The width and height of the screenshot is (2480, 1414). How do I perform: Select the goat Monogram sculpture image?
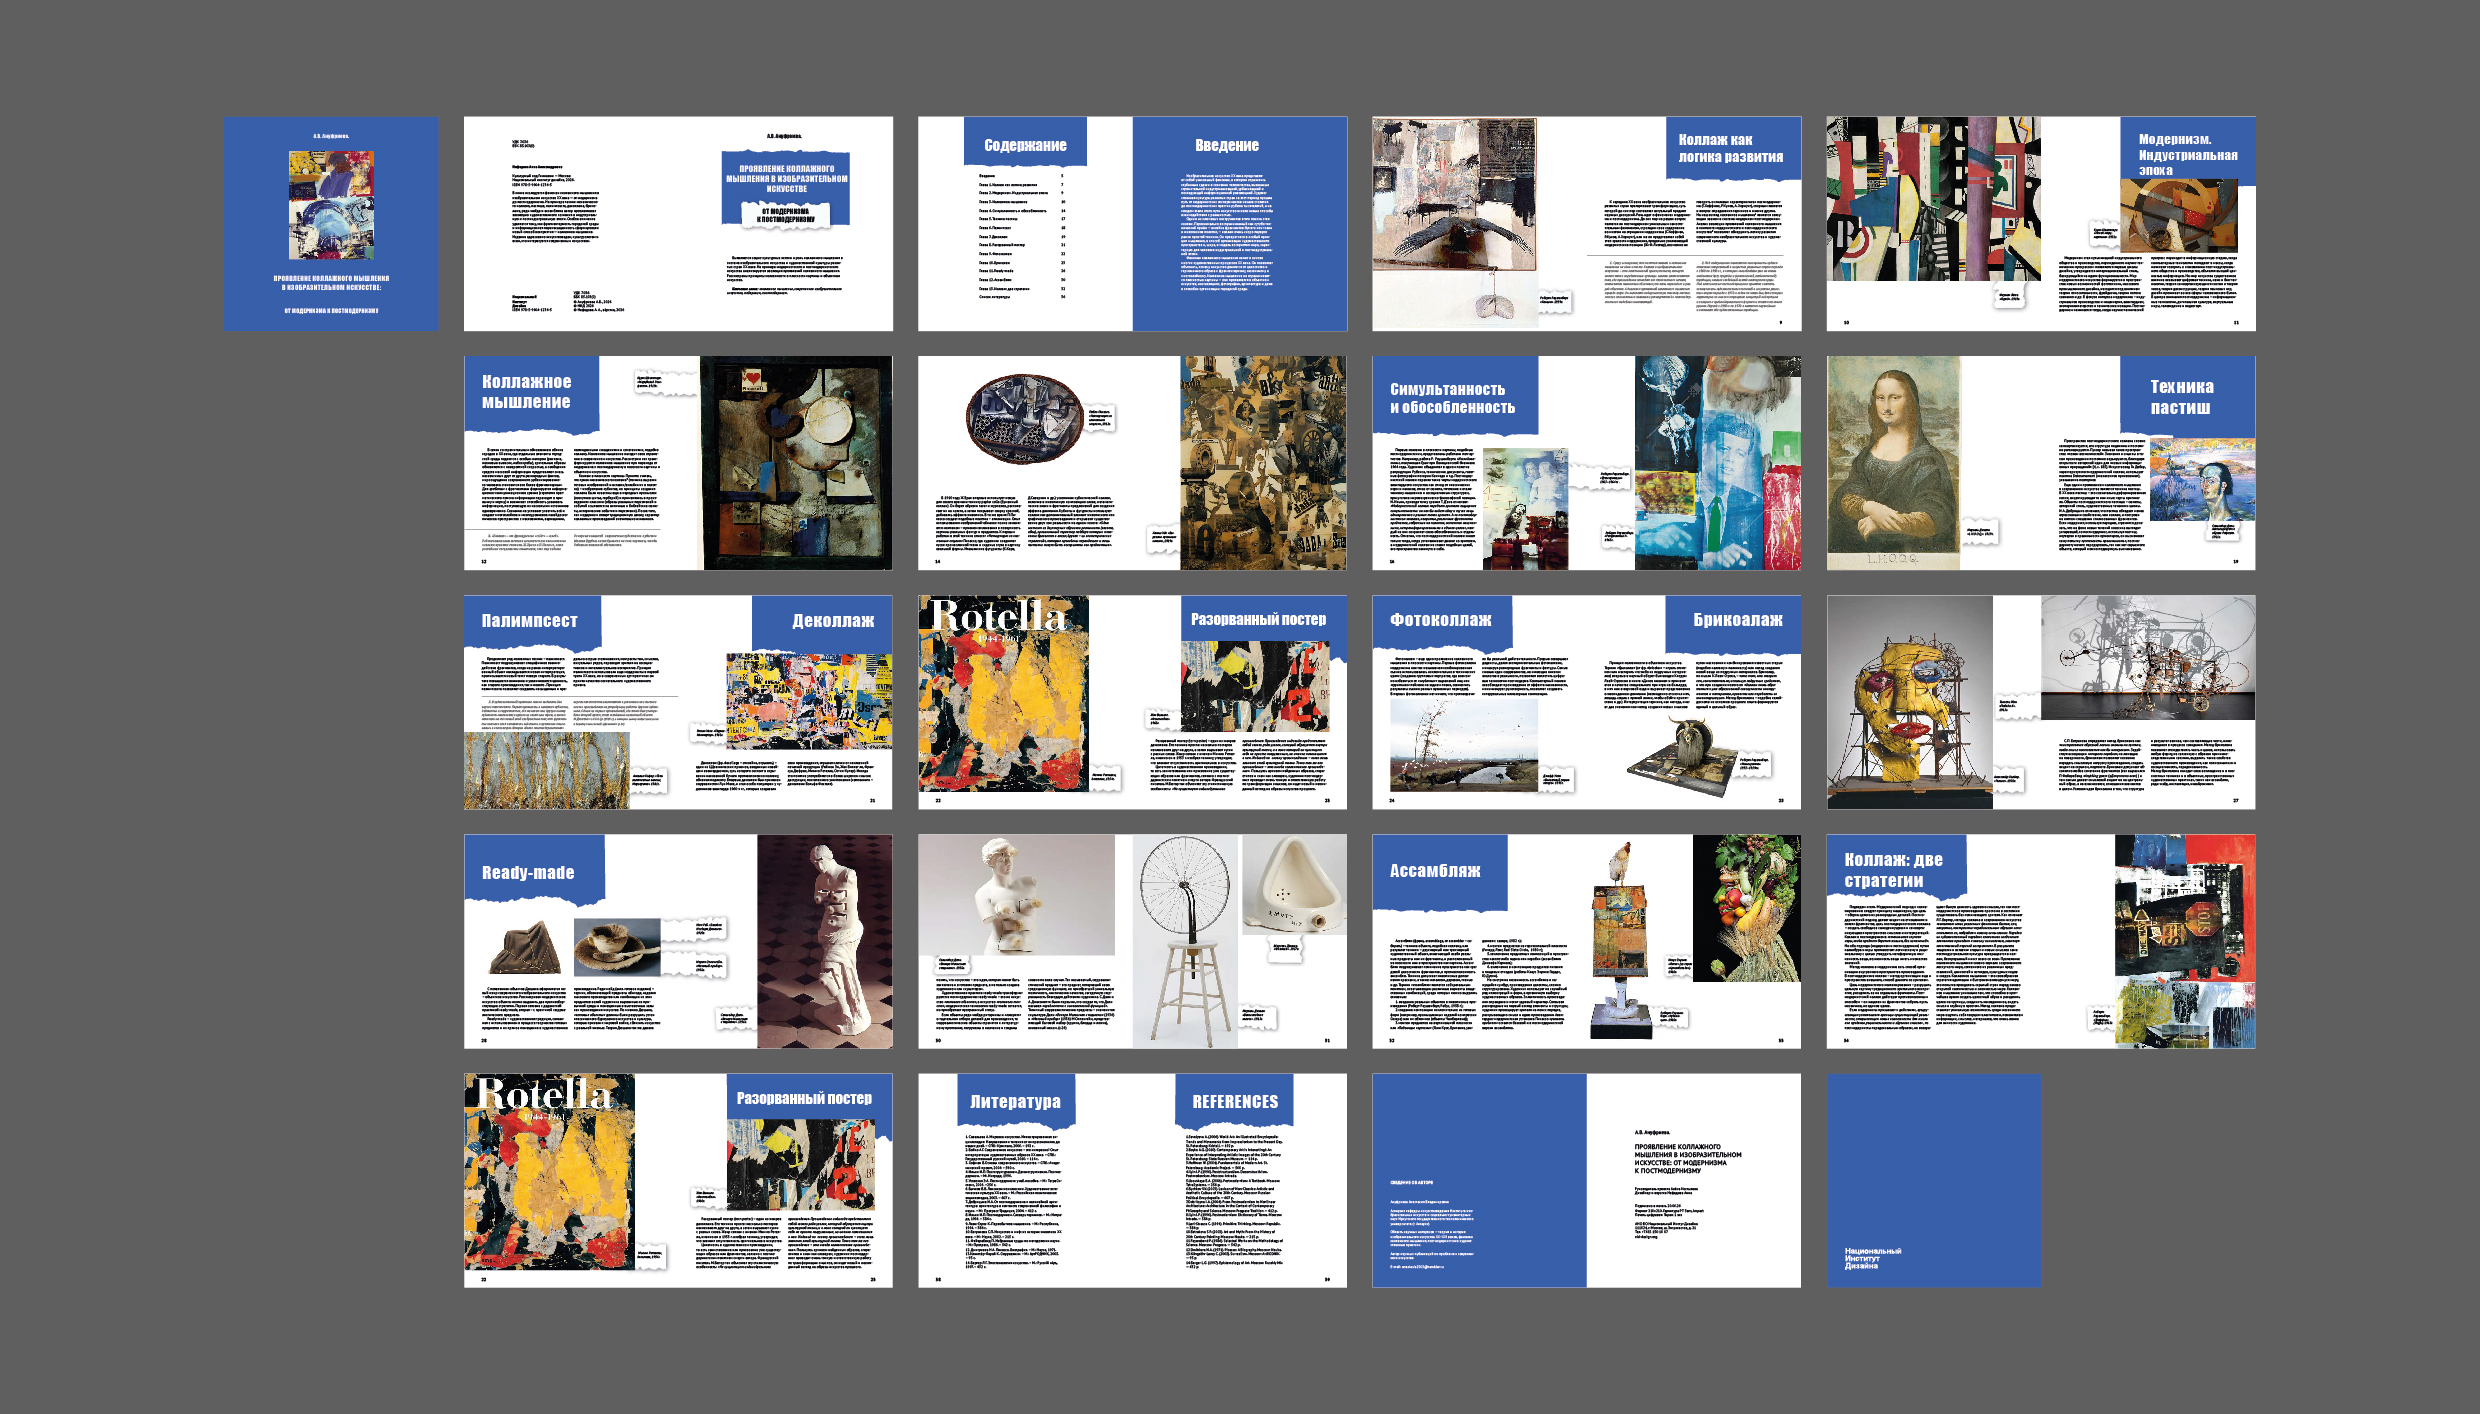[1683, 757]
